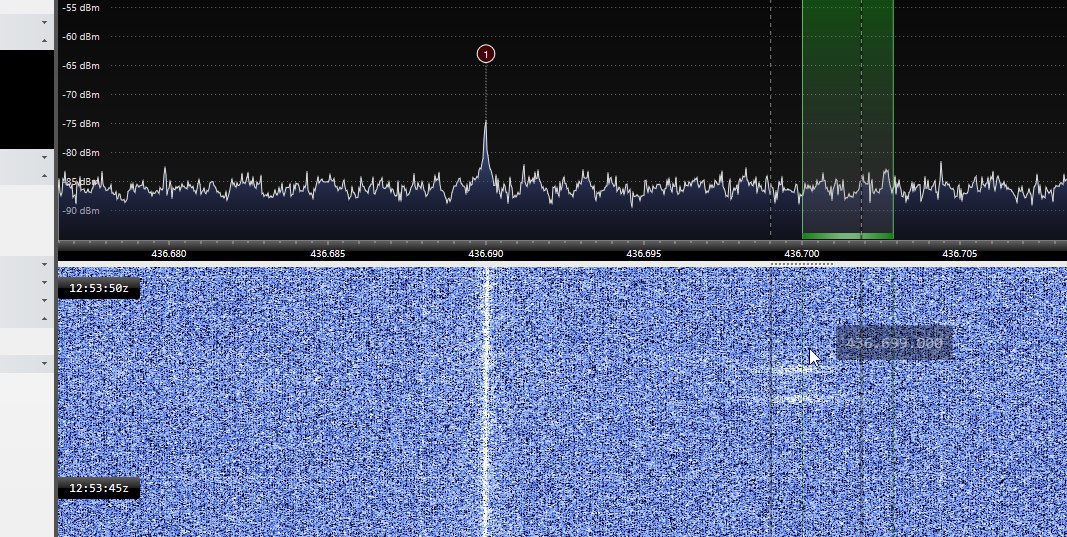The width and height of the screenshot is (1067, 537).
Task: Tune to 436.700 on the frequency scale
Action: point(802,254)
